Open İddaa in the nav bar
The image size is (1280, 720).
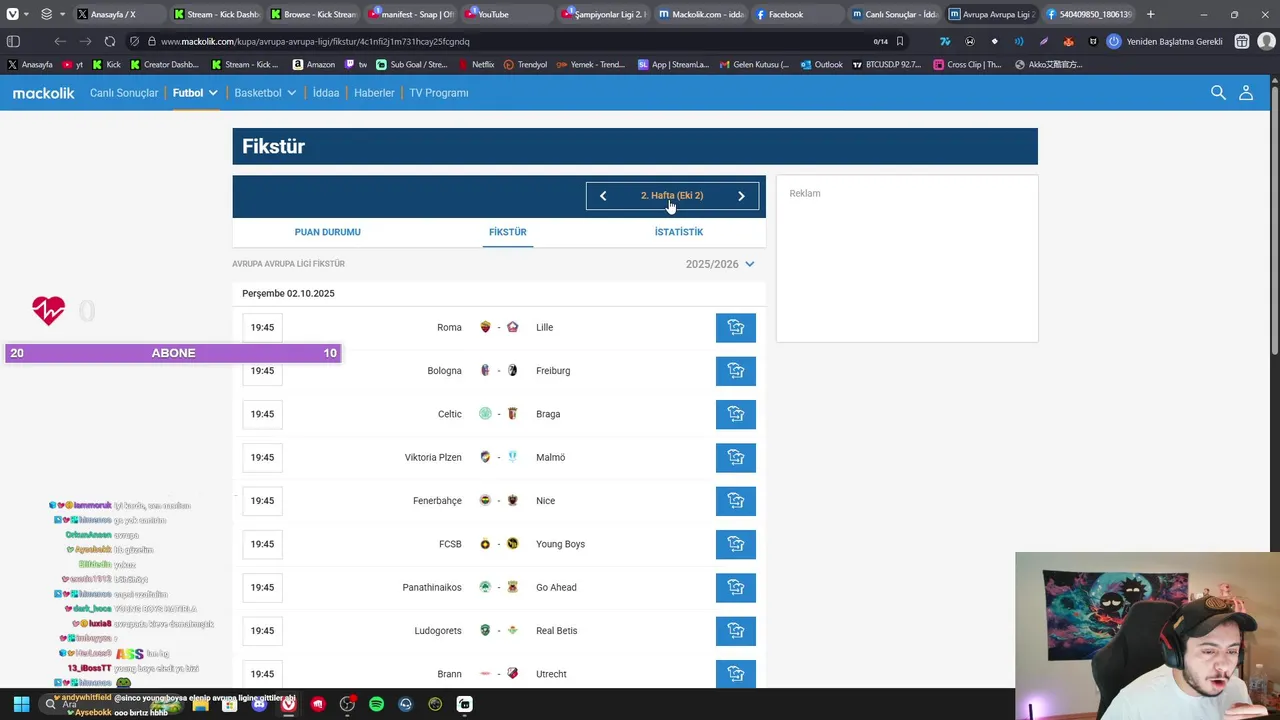[x=326, y=93]
